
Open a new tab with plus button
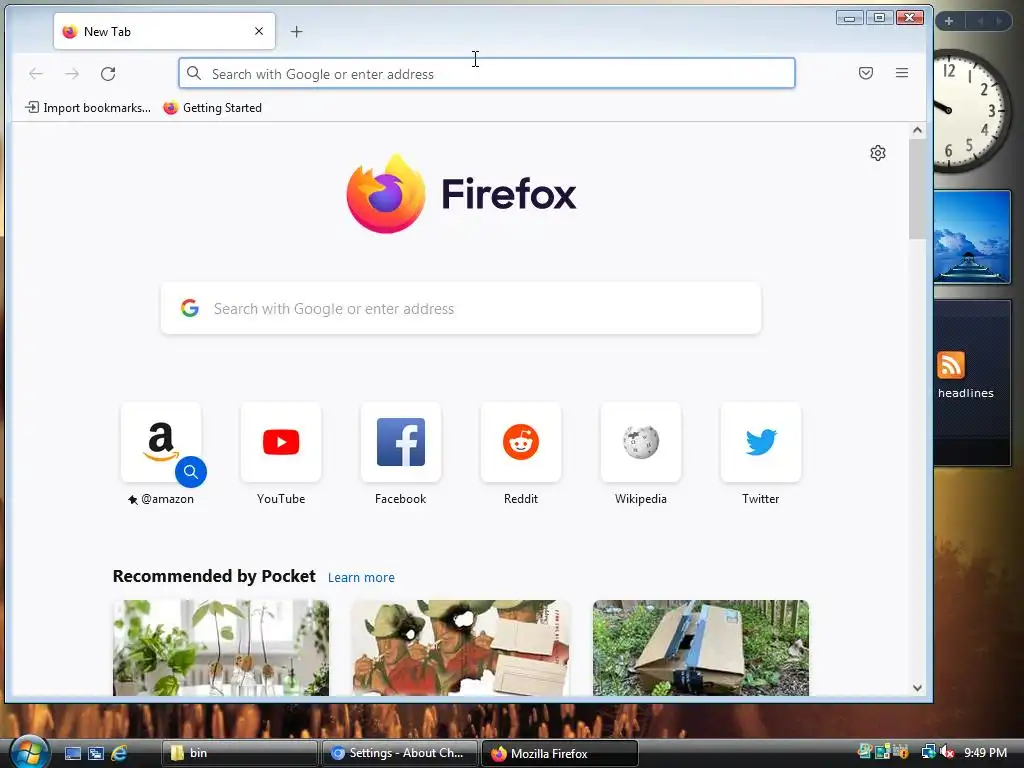pos(296,31)
